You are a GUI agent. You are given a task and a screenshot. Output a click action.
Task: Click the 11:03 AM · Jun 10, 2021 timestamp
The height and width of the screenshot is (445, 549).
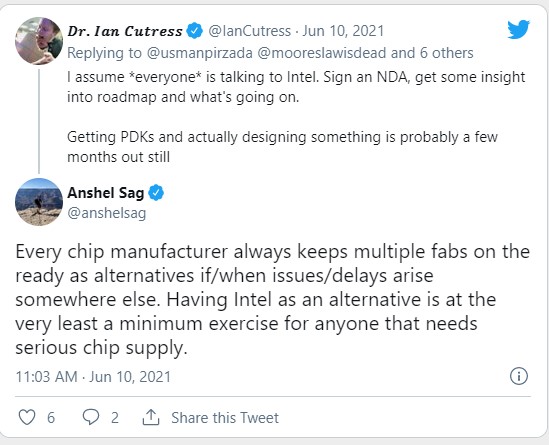point(93,377)
